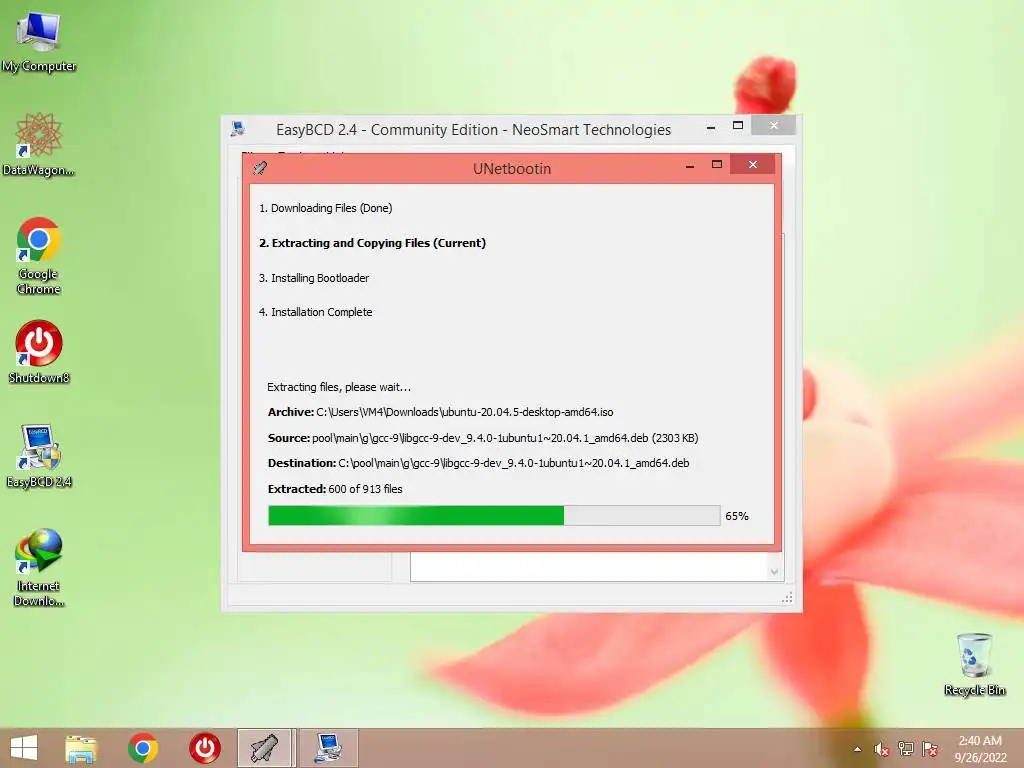Minimize the EasyBCD window
The width and height of the screenshot is (1024, 768).
pos(711,126)
